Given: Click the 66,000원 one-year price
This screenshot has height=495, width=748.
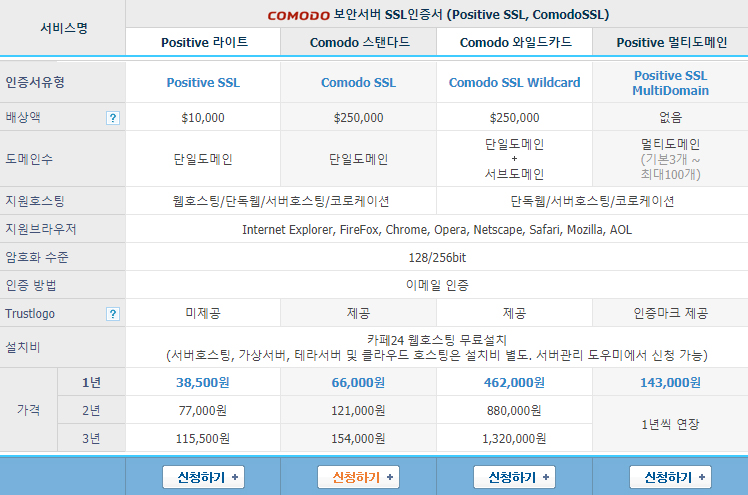Looking at the screenshot, I should (359, 382).
